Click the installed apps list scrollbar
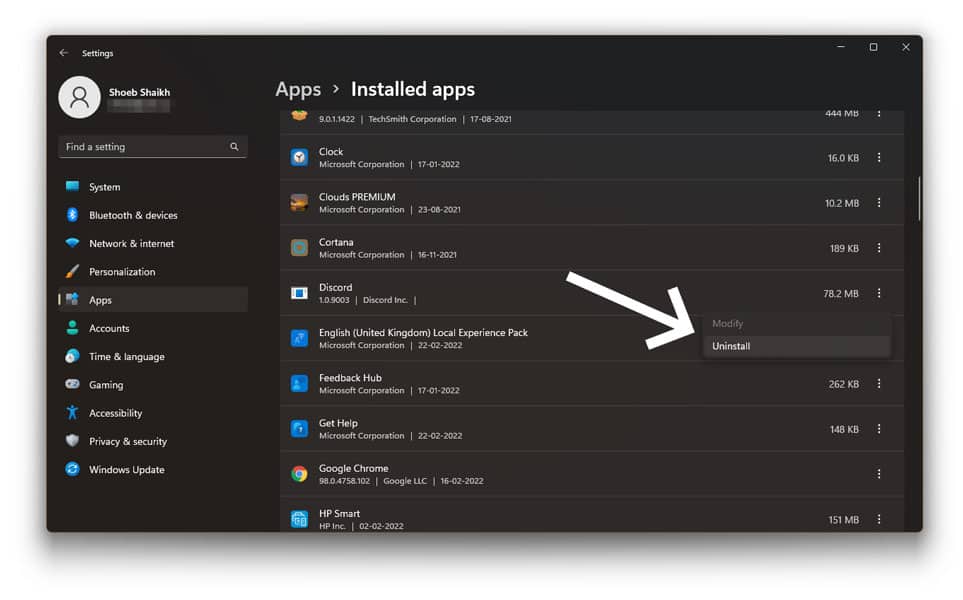 (x=919, y=198)
